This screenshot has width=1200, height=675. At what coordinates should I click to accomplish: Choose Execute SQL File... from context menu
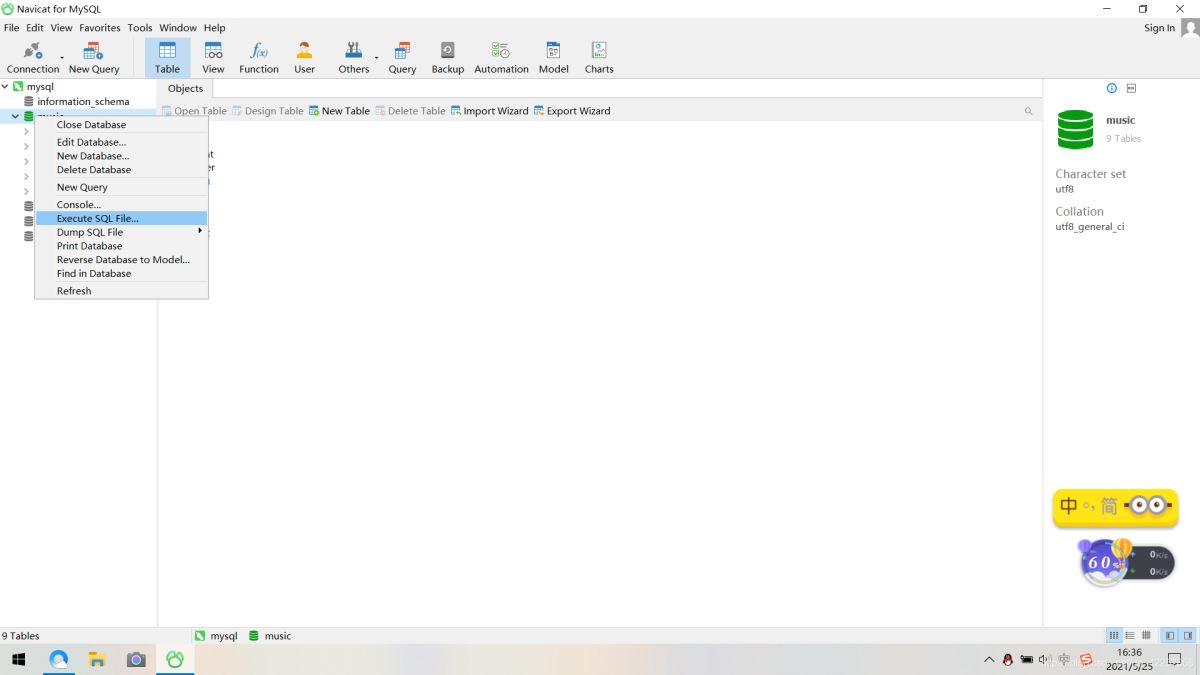pos(121,218)
